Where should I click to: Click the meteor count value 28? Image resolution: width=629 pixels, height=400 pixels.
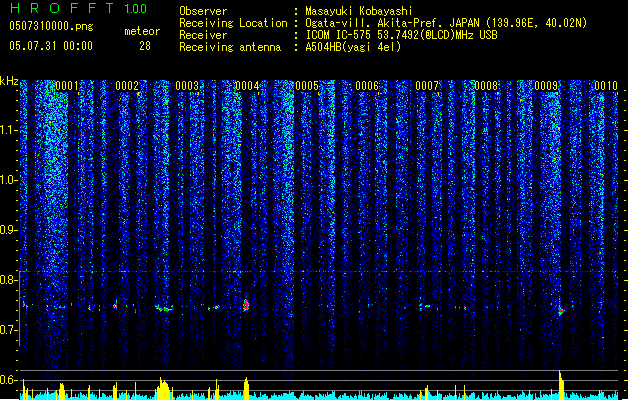[145, 46]
